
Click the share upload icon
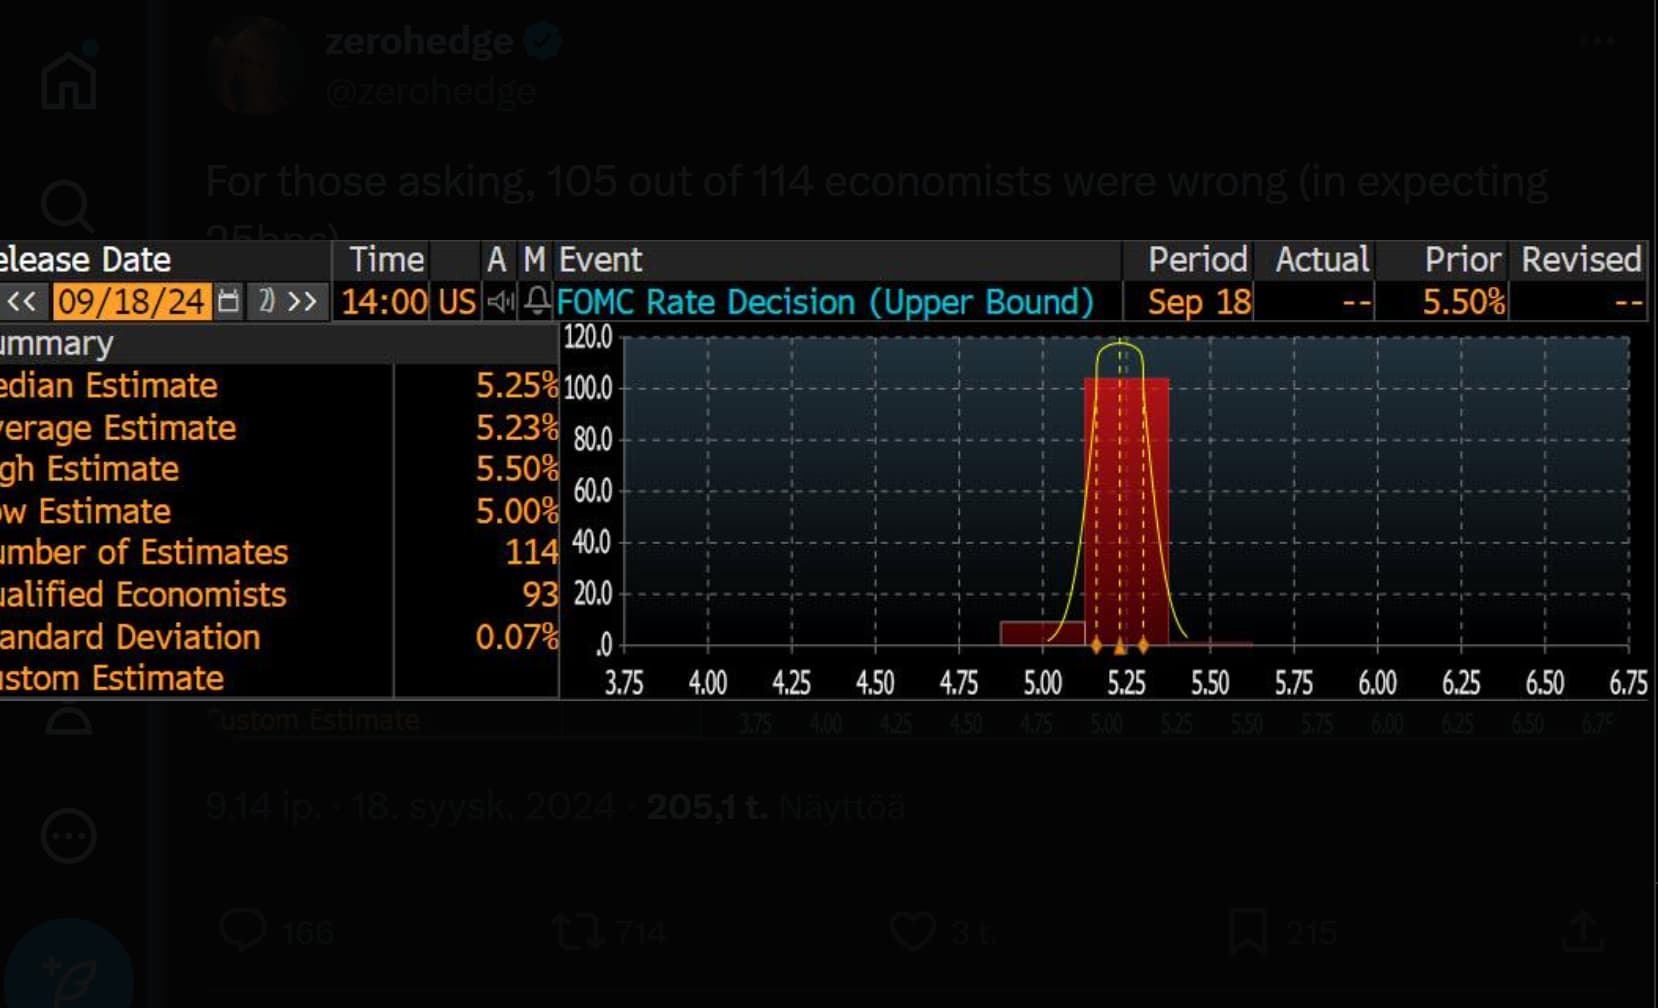tap(1582, 930)
